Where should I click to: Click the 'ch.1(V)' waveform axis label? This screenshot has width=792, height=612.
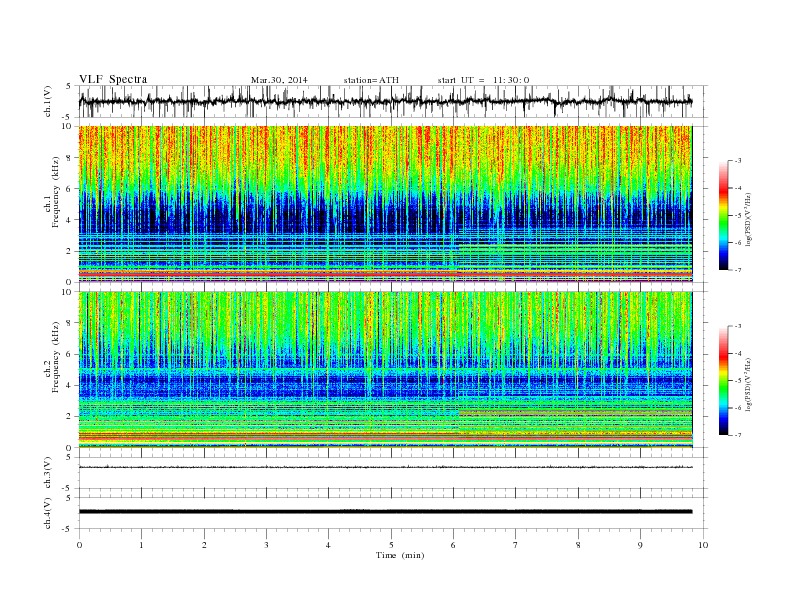pyautogui.click(x=48, y=102)
